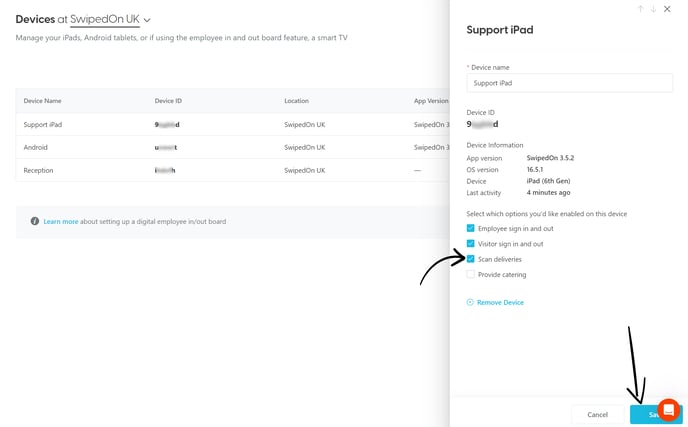Click the info icon beside Learn more
Image resolution: width=688 pixels, height=427 pixels.
pos(35,221)
